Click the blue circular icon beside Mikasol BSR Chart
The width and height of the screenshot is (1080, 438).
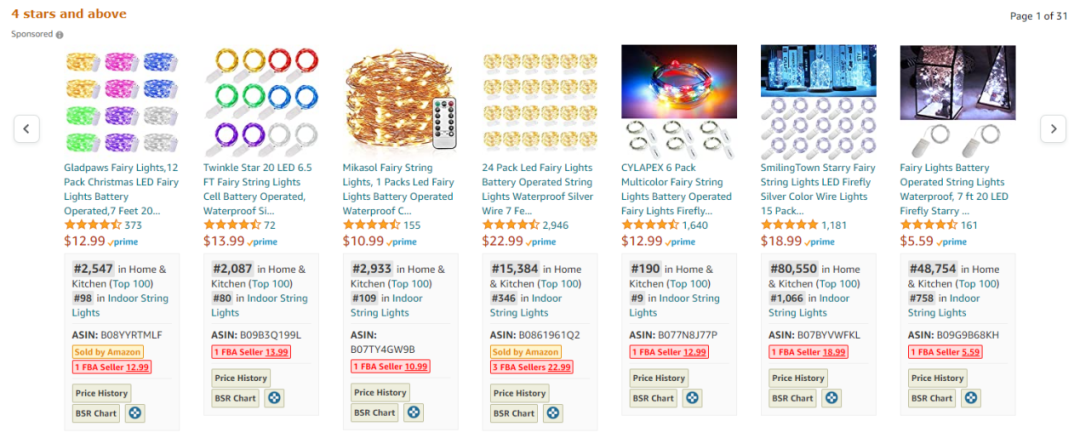[413, 413]
